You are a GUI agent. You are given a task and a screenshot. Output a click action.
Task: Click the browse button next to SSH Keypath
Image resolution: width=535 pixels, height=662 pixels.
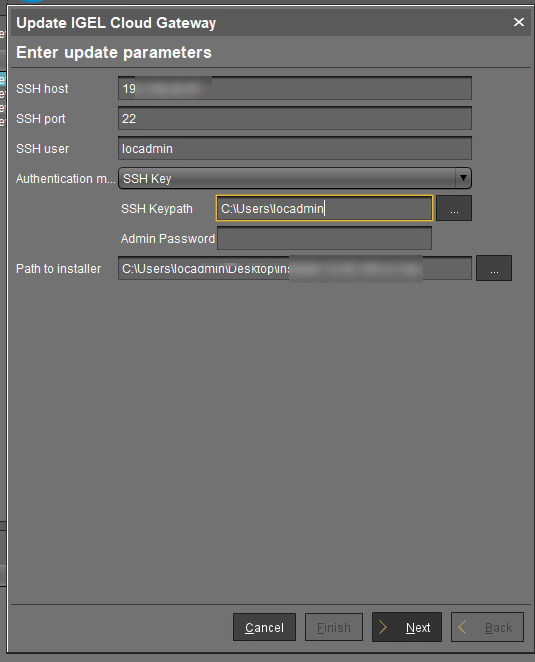[x=454, y=208]
